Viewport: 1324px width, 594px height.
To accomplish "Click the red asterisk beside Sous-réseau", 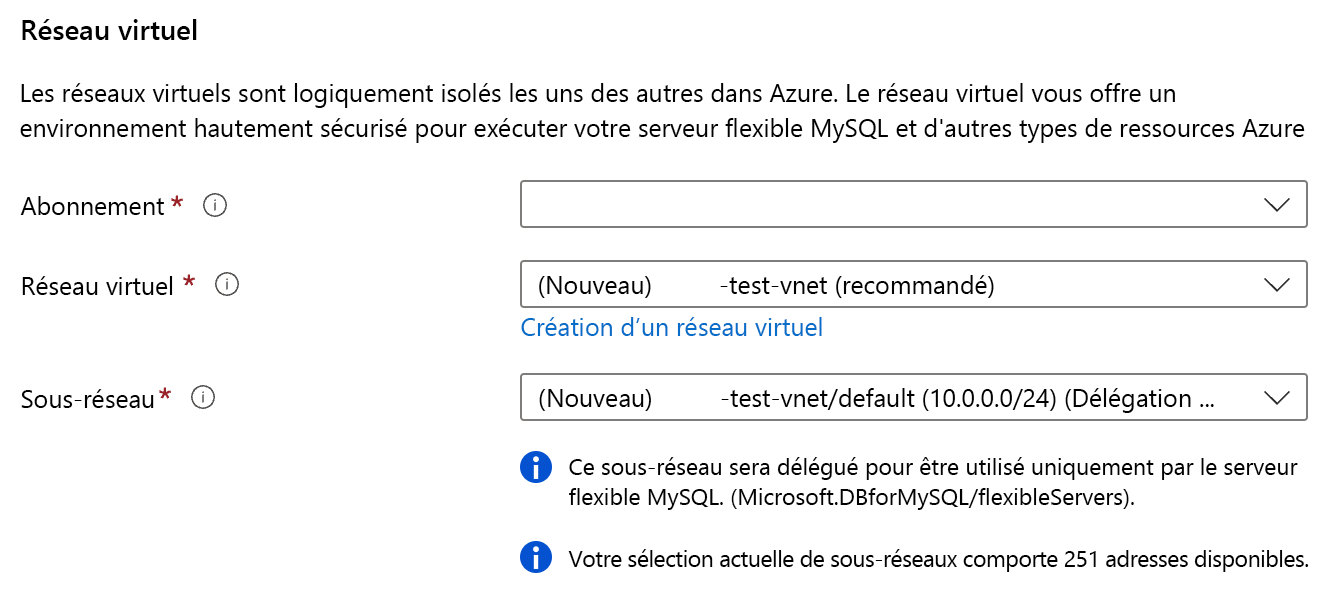I will 165,397.
